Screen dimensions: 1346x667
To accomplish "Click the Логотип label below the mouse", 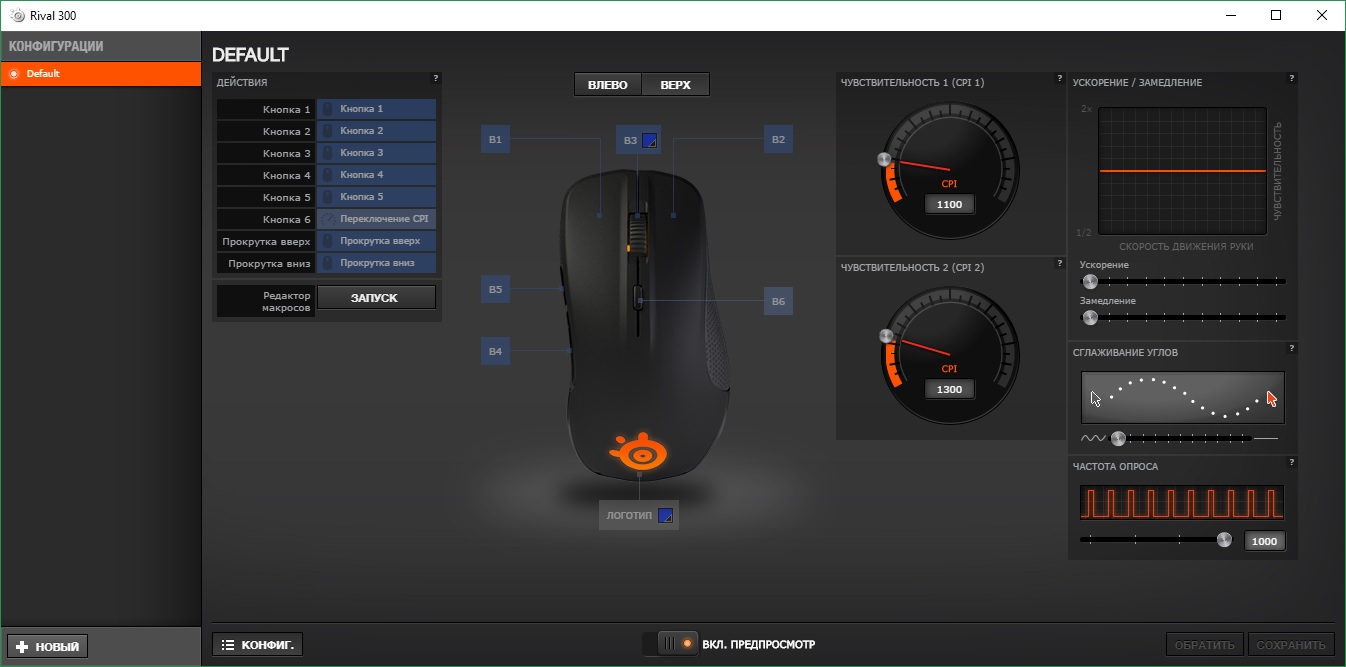I will pos(629,516).
